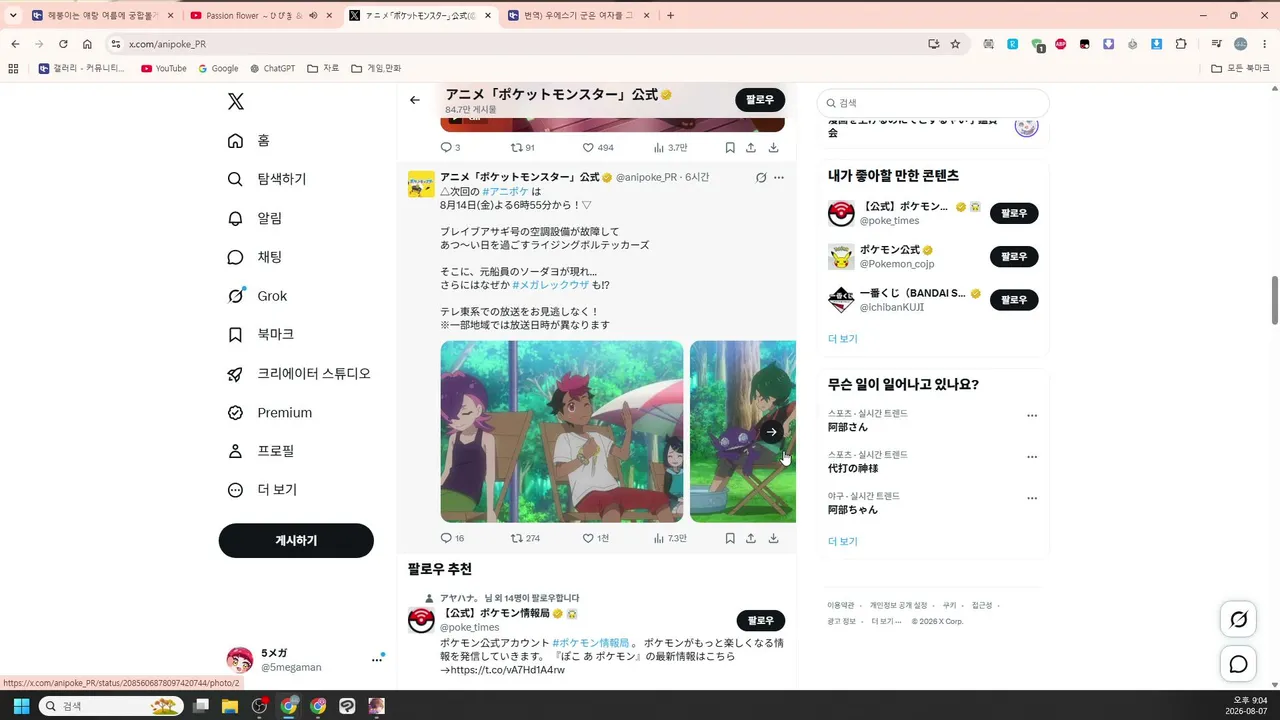1280x720 pixels.
Task: Open 탐색하기 in the sidebar
Action: coord(267,179)
